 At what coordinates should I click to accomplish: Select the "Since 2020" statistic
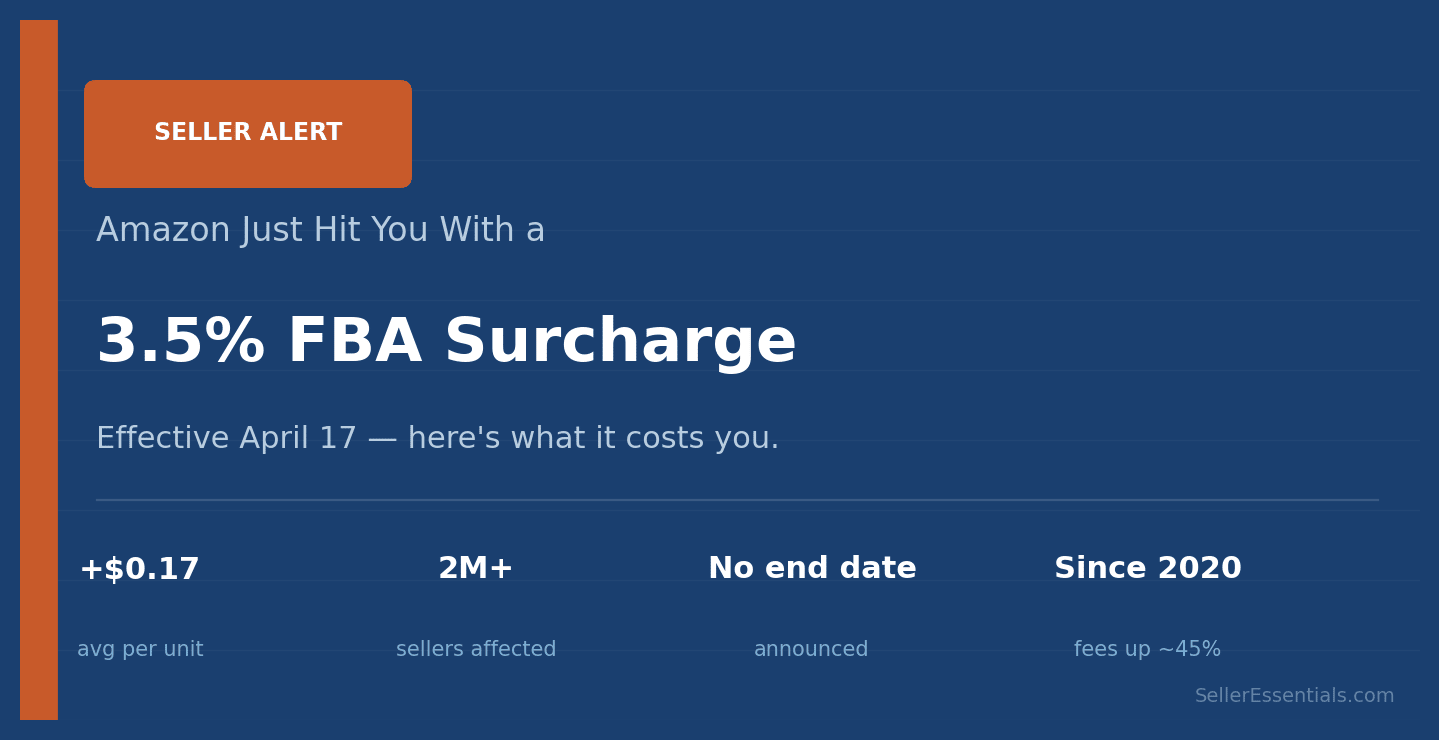point(1148,570)
